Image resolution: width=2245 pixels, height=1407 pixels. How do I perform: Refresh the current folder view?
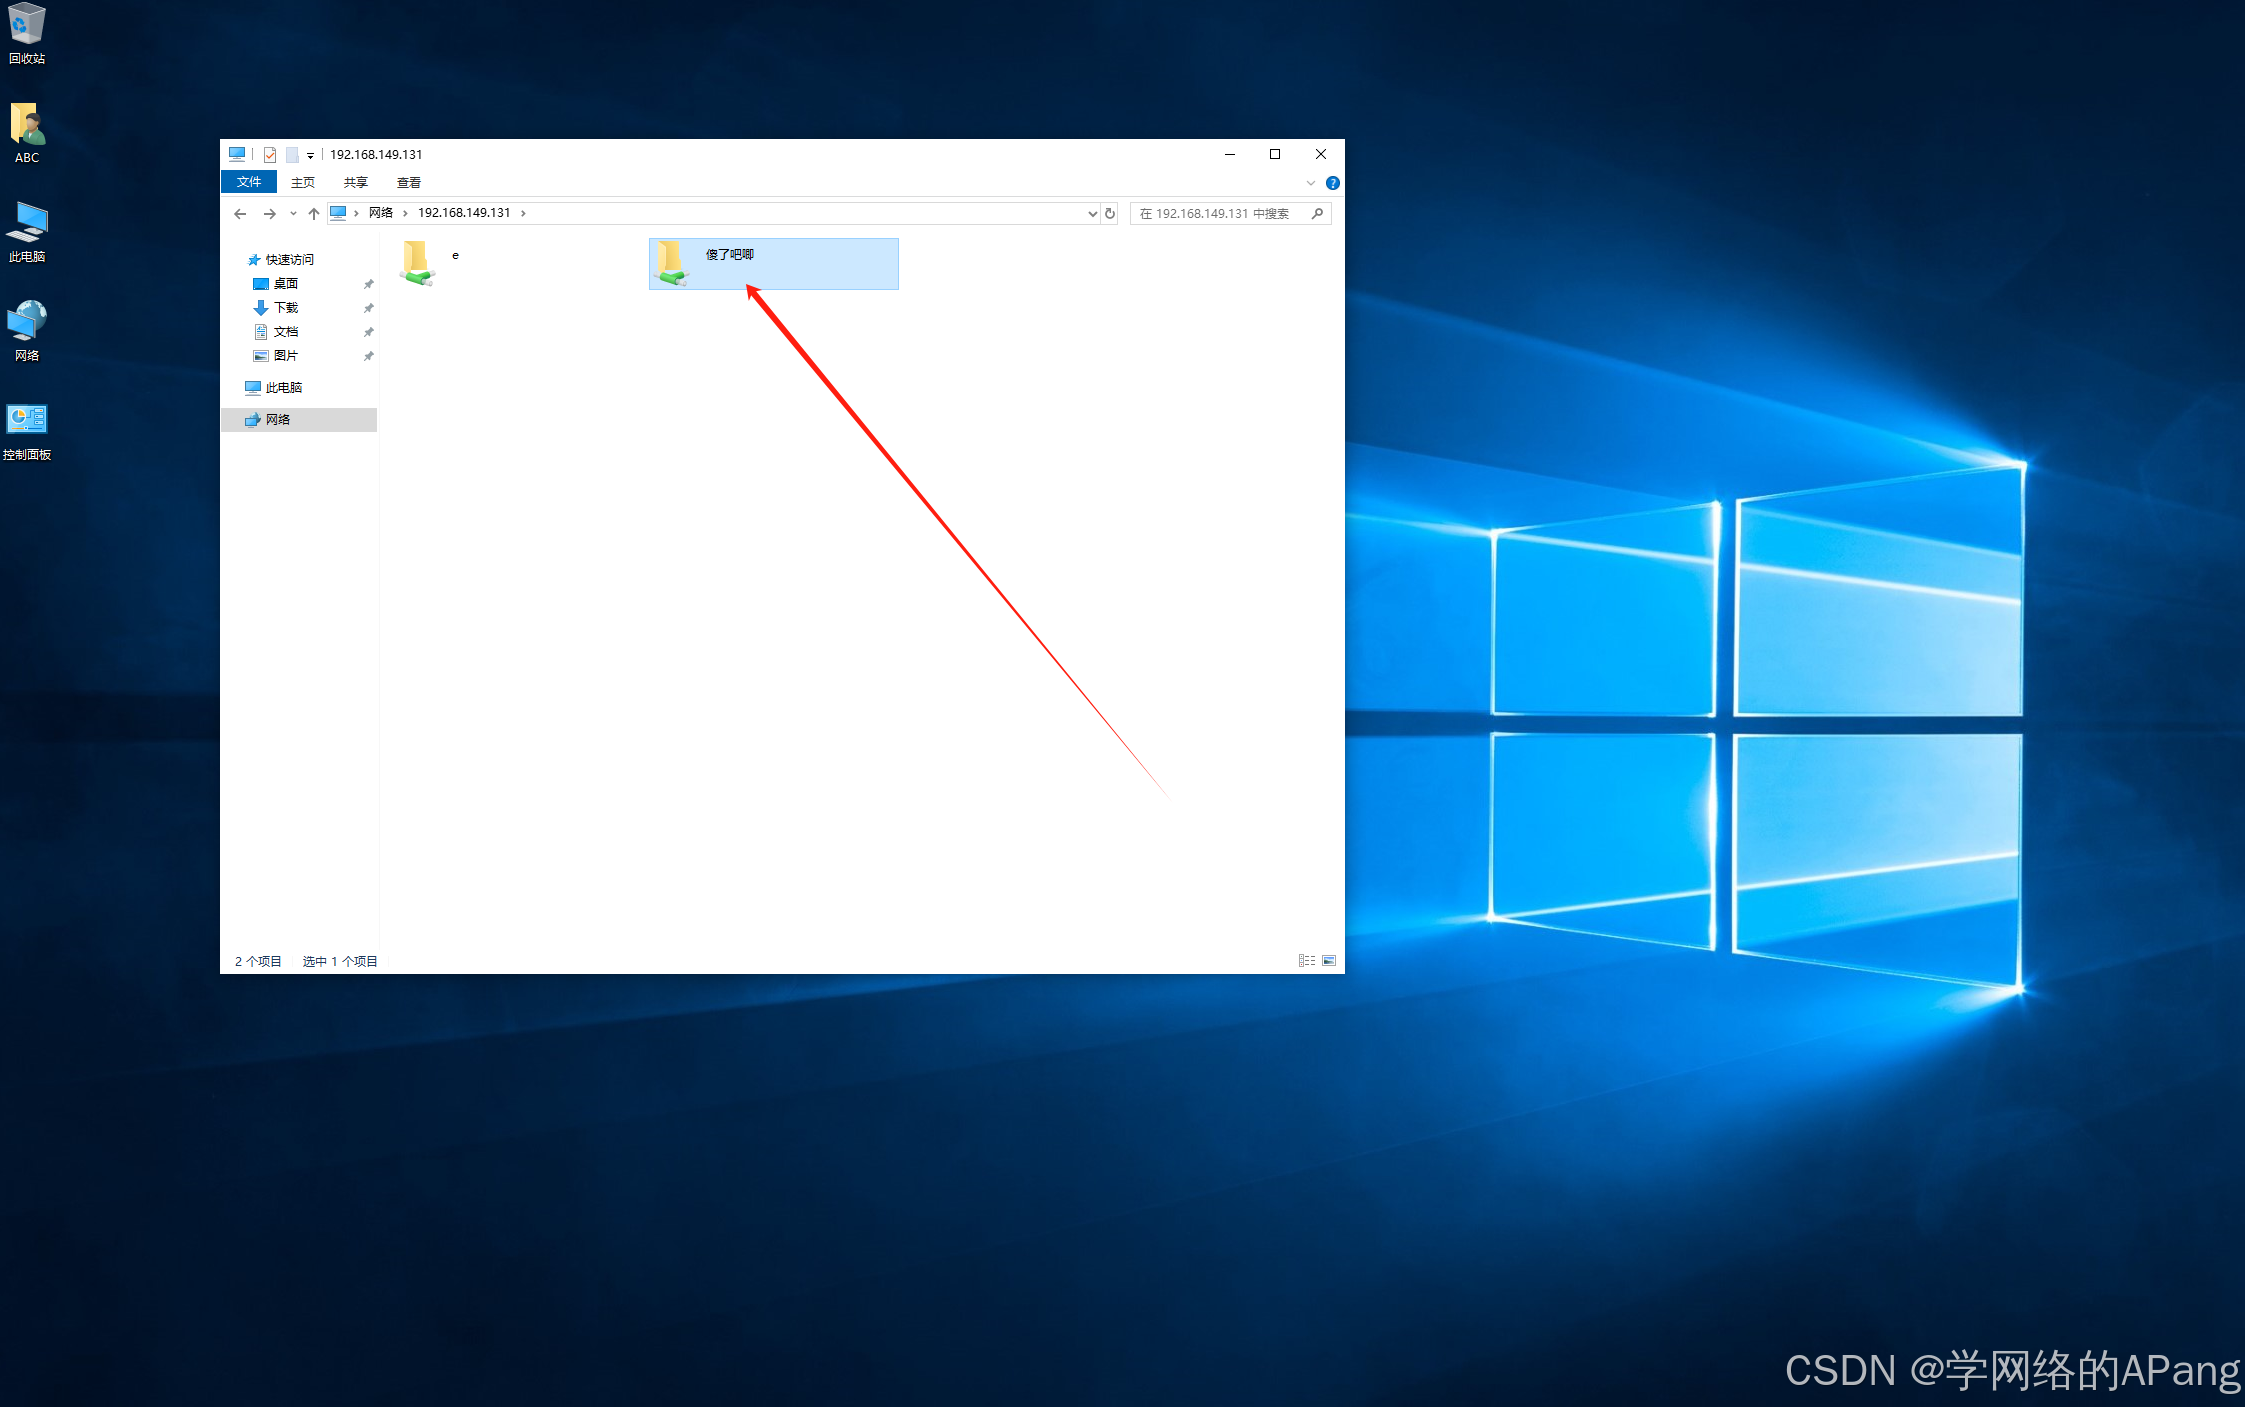pos(1110,213)
